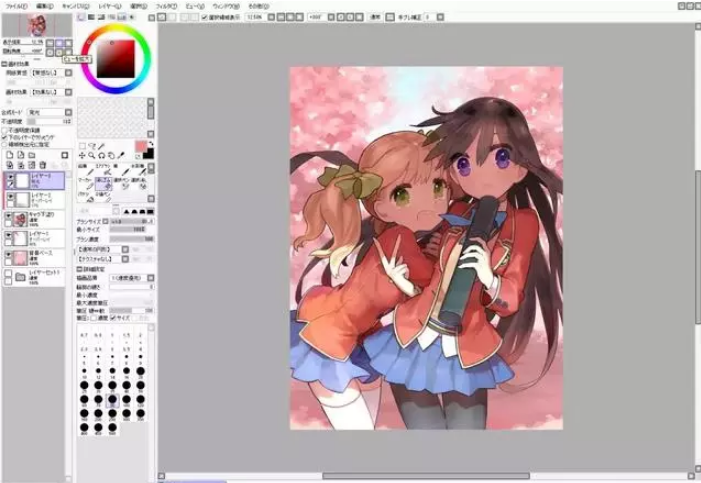Select the マーカー marker brush
This screenshot has height=483, width=701.
tap(86, 183)
